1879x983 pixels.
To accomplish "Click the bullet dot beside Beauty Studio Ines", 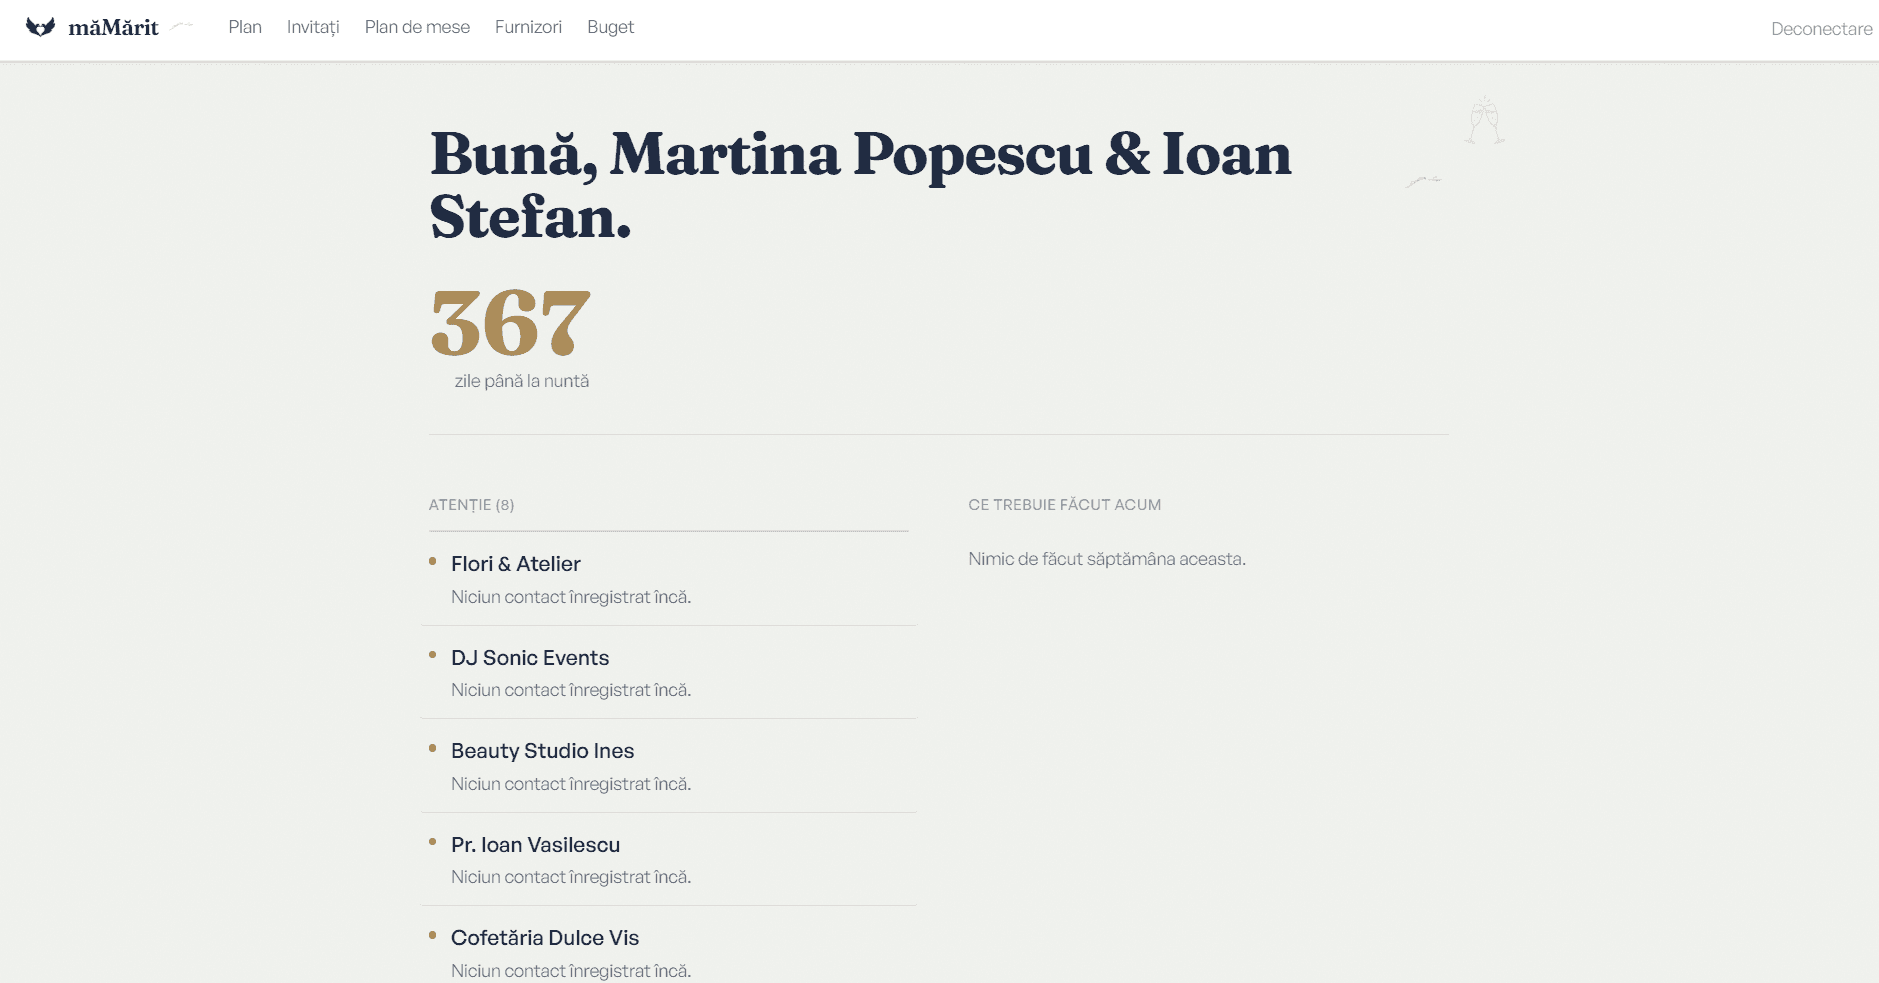I will tap(432, 748).
